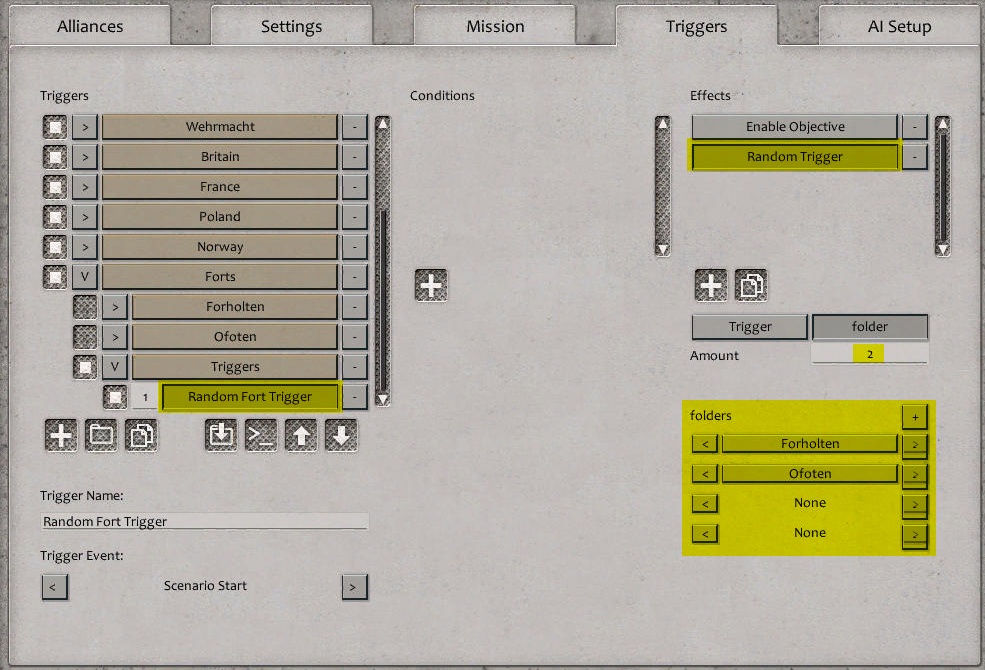Click the conditions list scrollbar
This screenshot has height=670, width=985.
(663, 186)
